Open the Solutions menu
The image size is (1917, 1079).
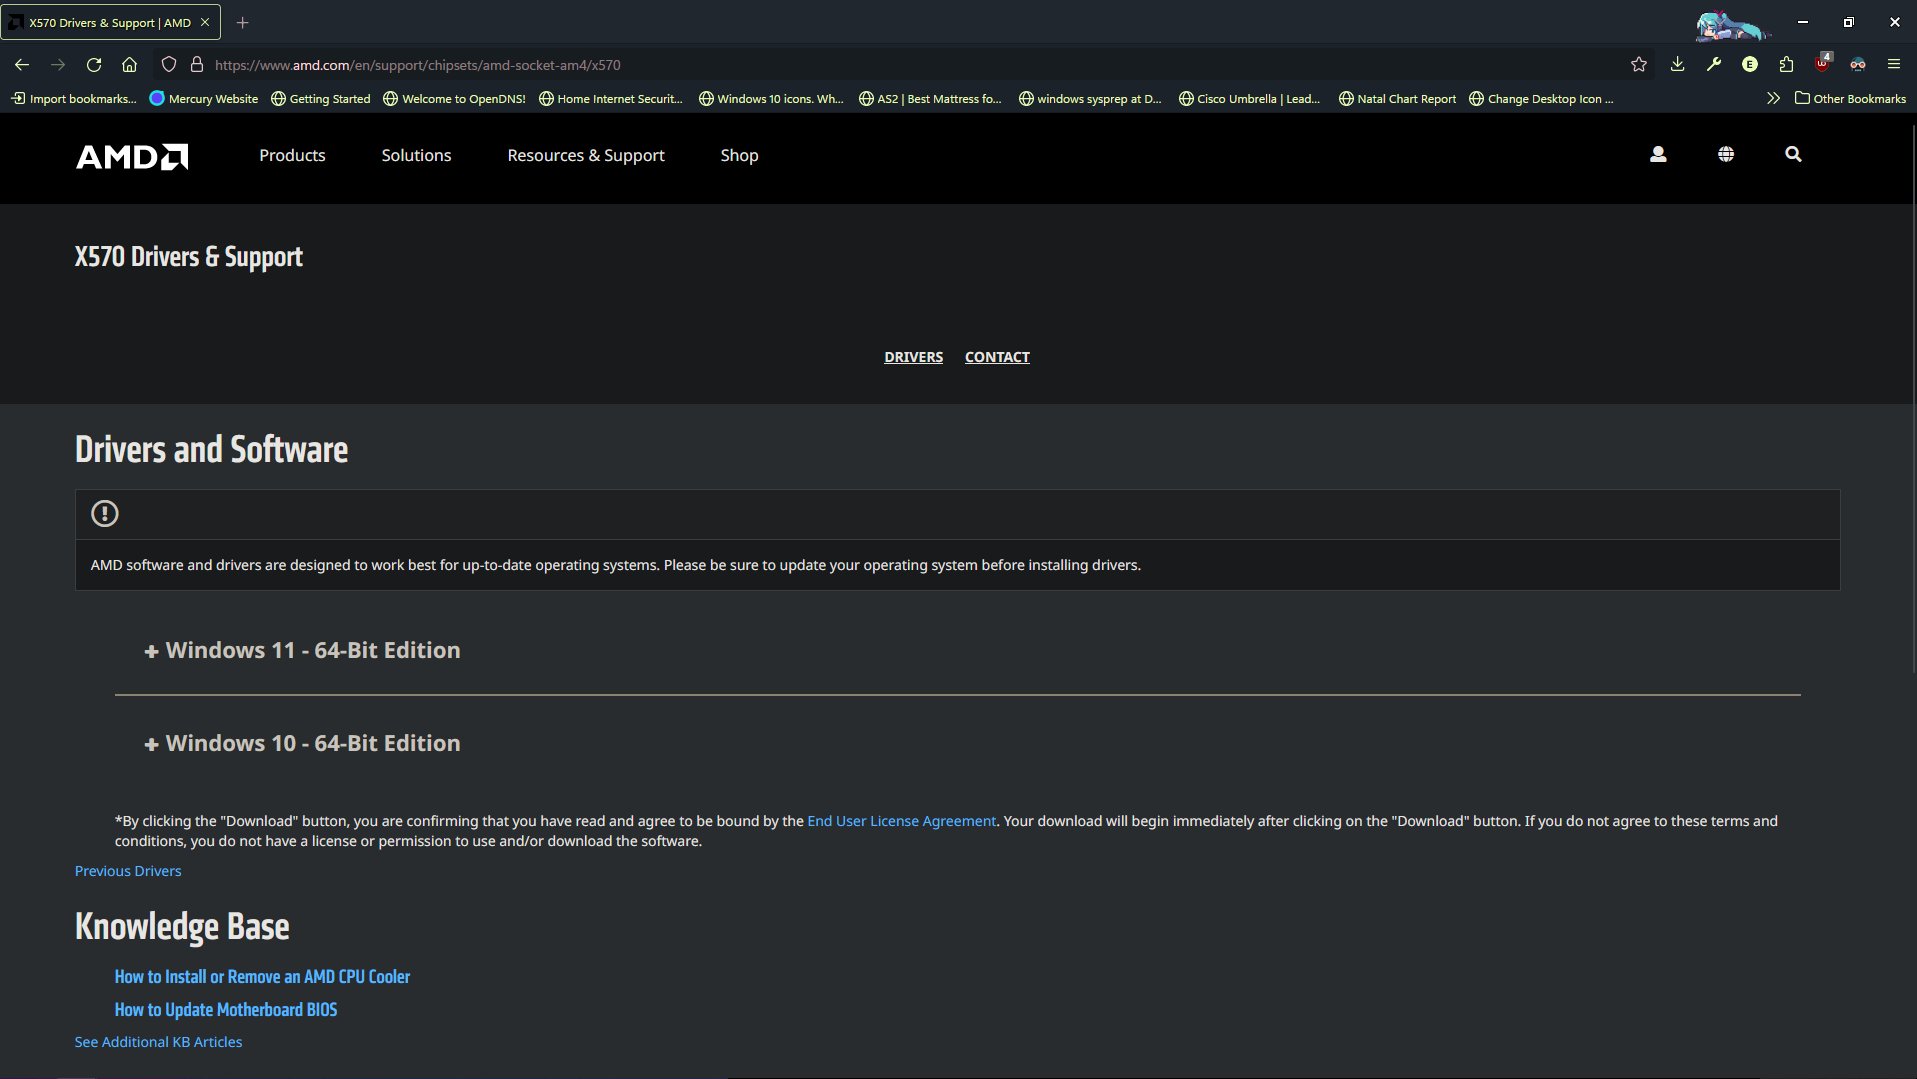416,155
